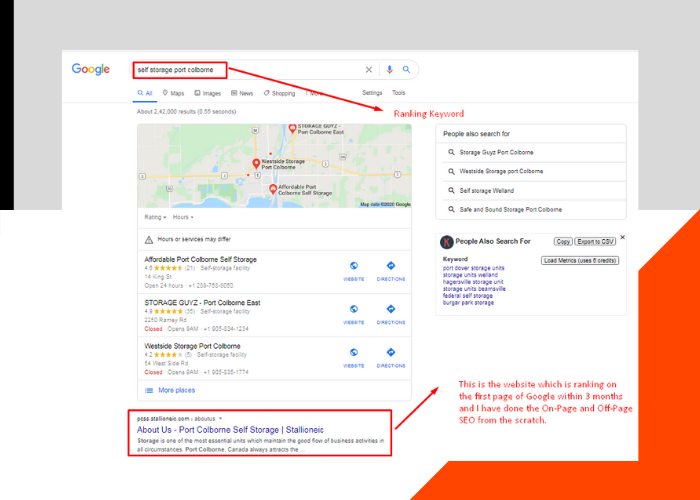Switch to the News tab
Screen dimensions: 700x500
tap(242, 93)
